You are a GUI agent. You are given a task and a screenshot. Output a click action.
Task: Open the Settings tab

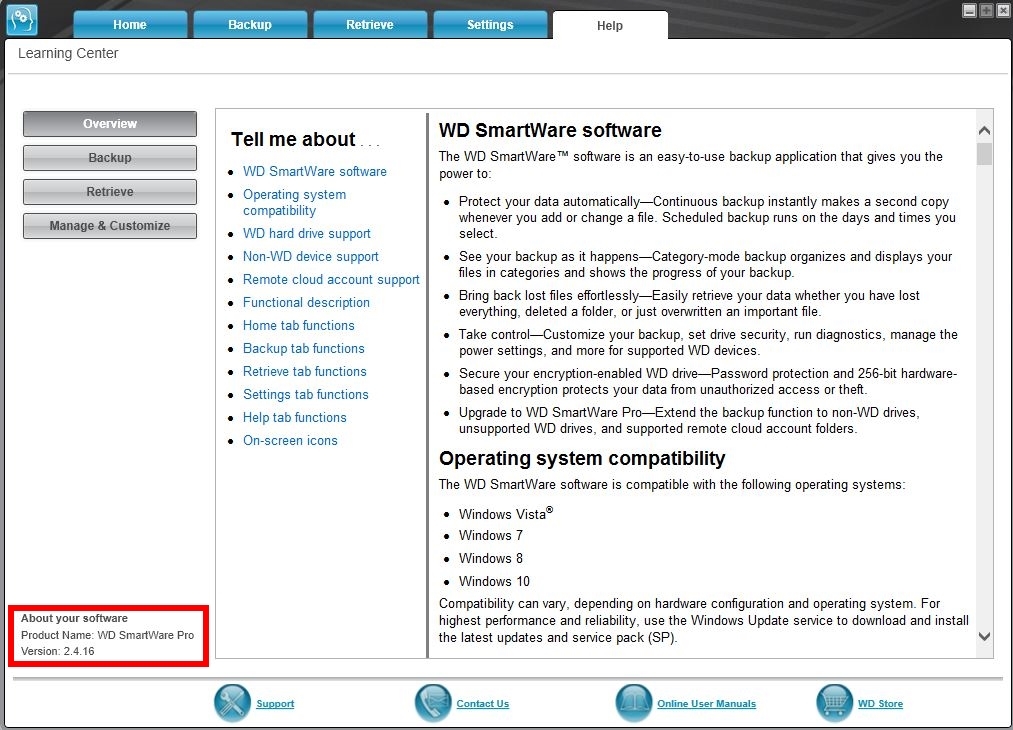point(490,25)
